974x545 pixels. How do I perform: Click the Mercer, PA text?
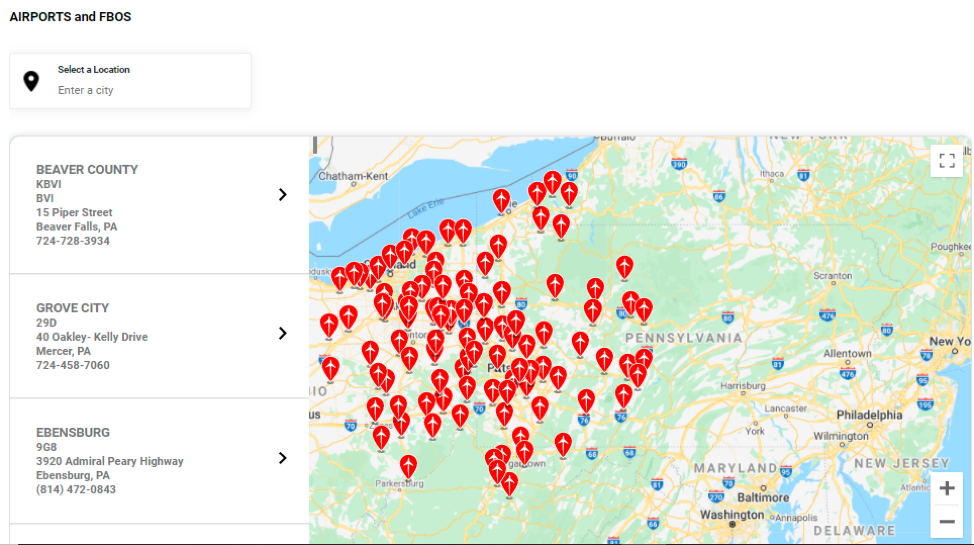[63, 351]
